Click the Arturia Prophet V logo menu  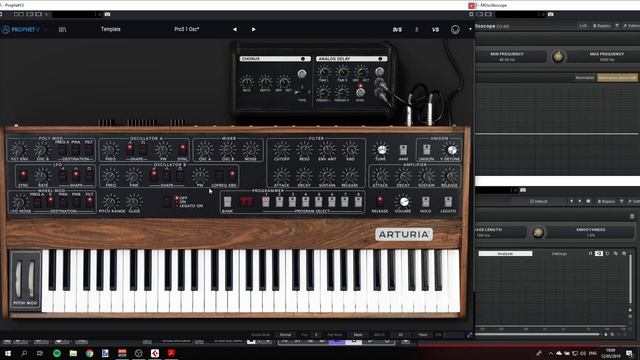pyautogui.click(x=21, y=29)
